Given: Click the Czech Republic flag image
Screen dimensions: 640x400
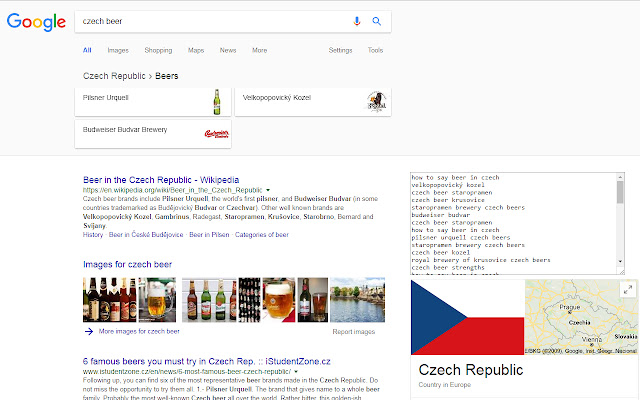Looking at the screenshot, I should (x=467, y=317).
